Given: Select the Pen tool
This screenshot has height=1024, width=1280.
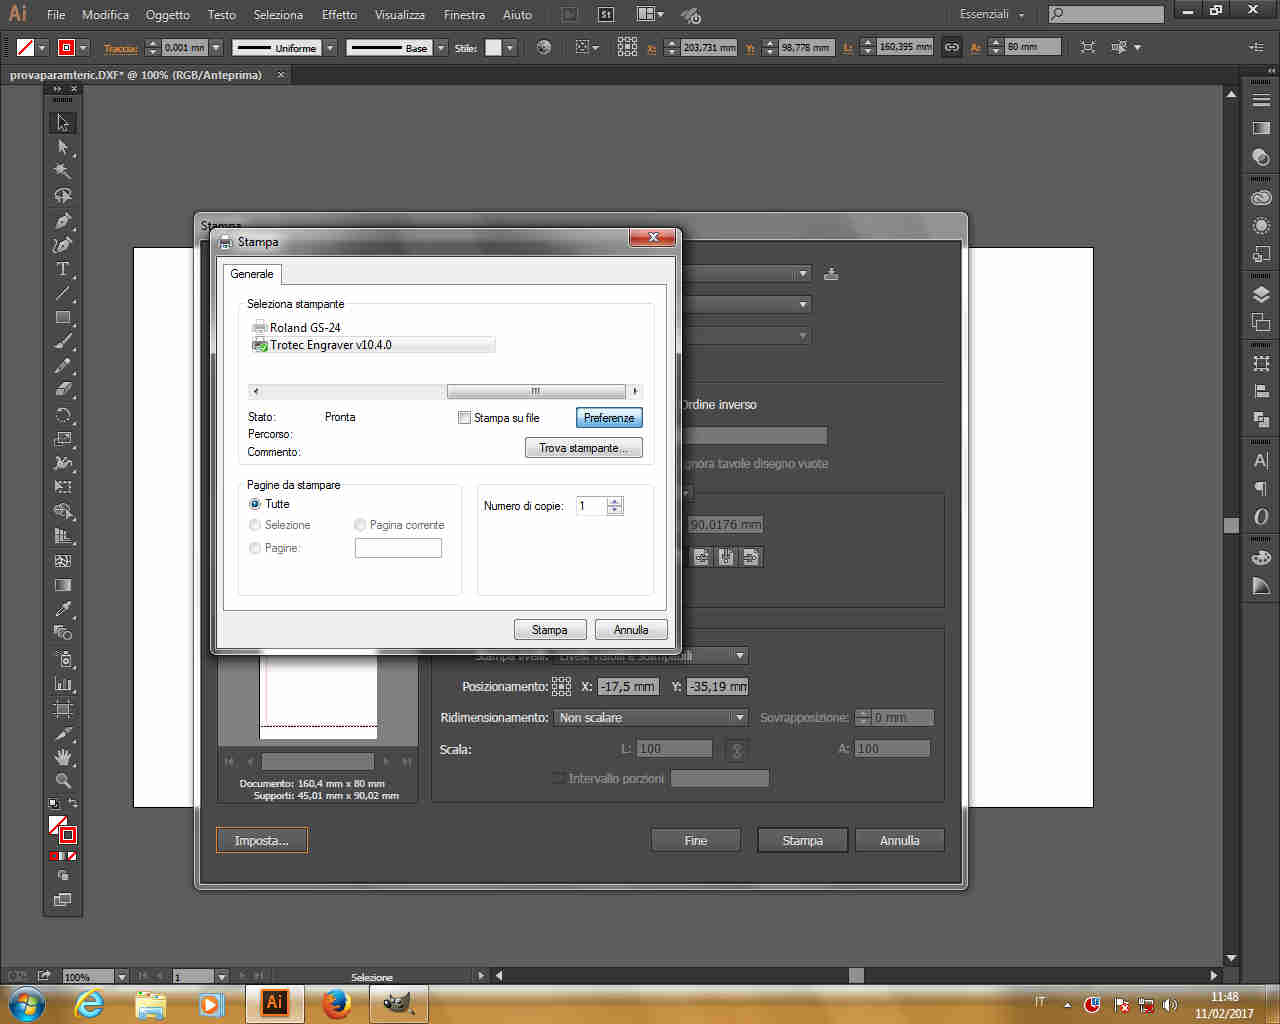Looking at the screenshot, I should [62, 220].
